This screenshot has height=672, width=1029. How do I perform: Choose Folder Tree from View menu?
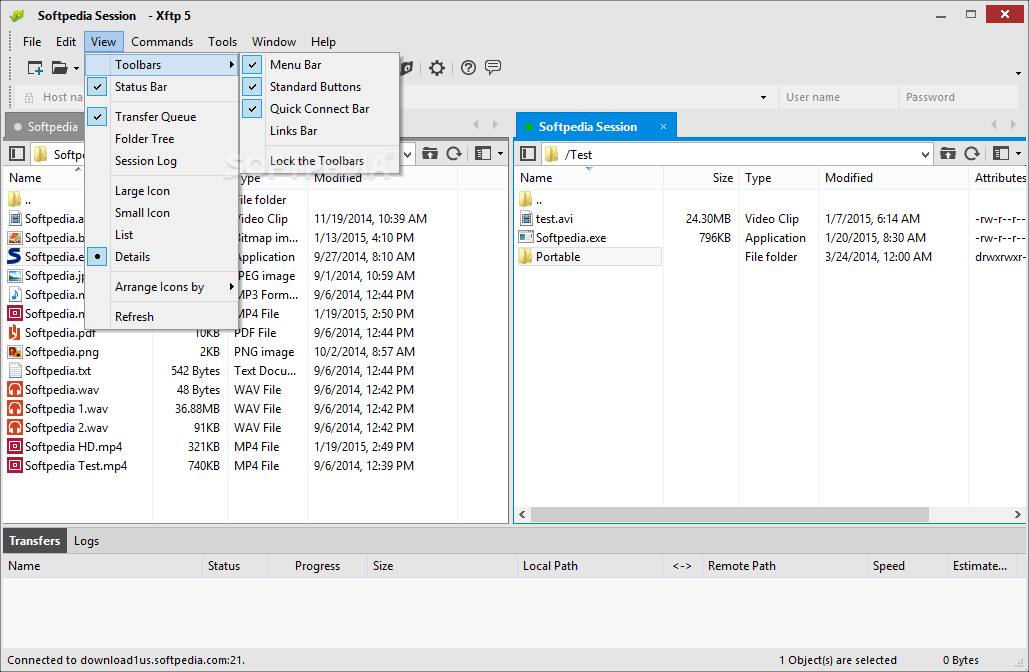coord(162,138)
